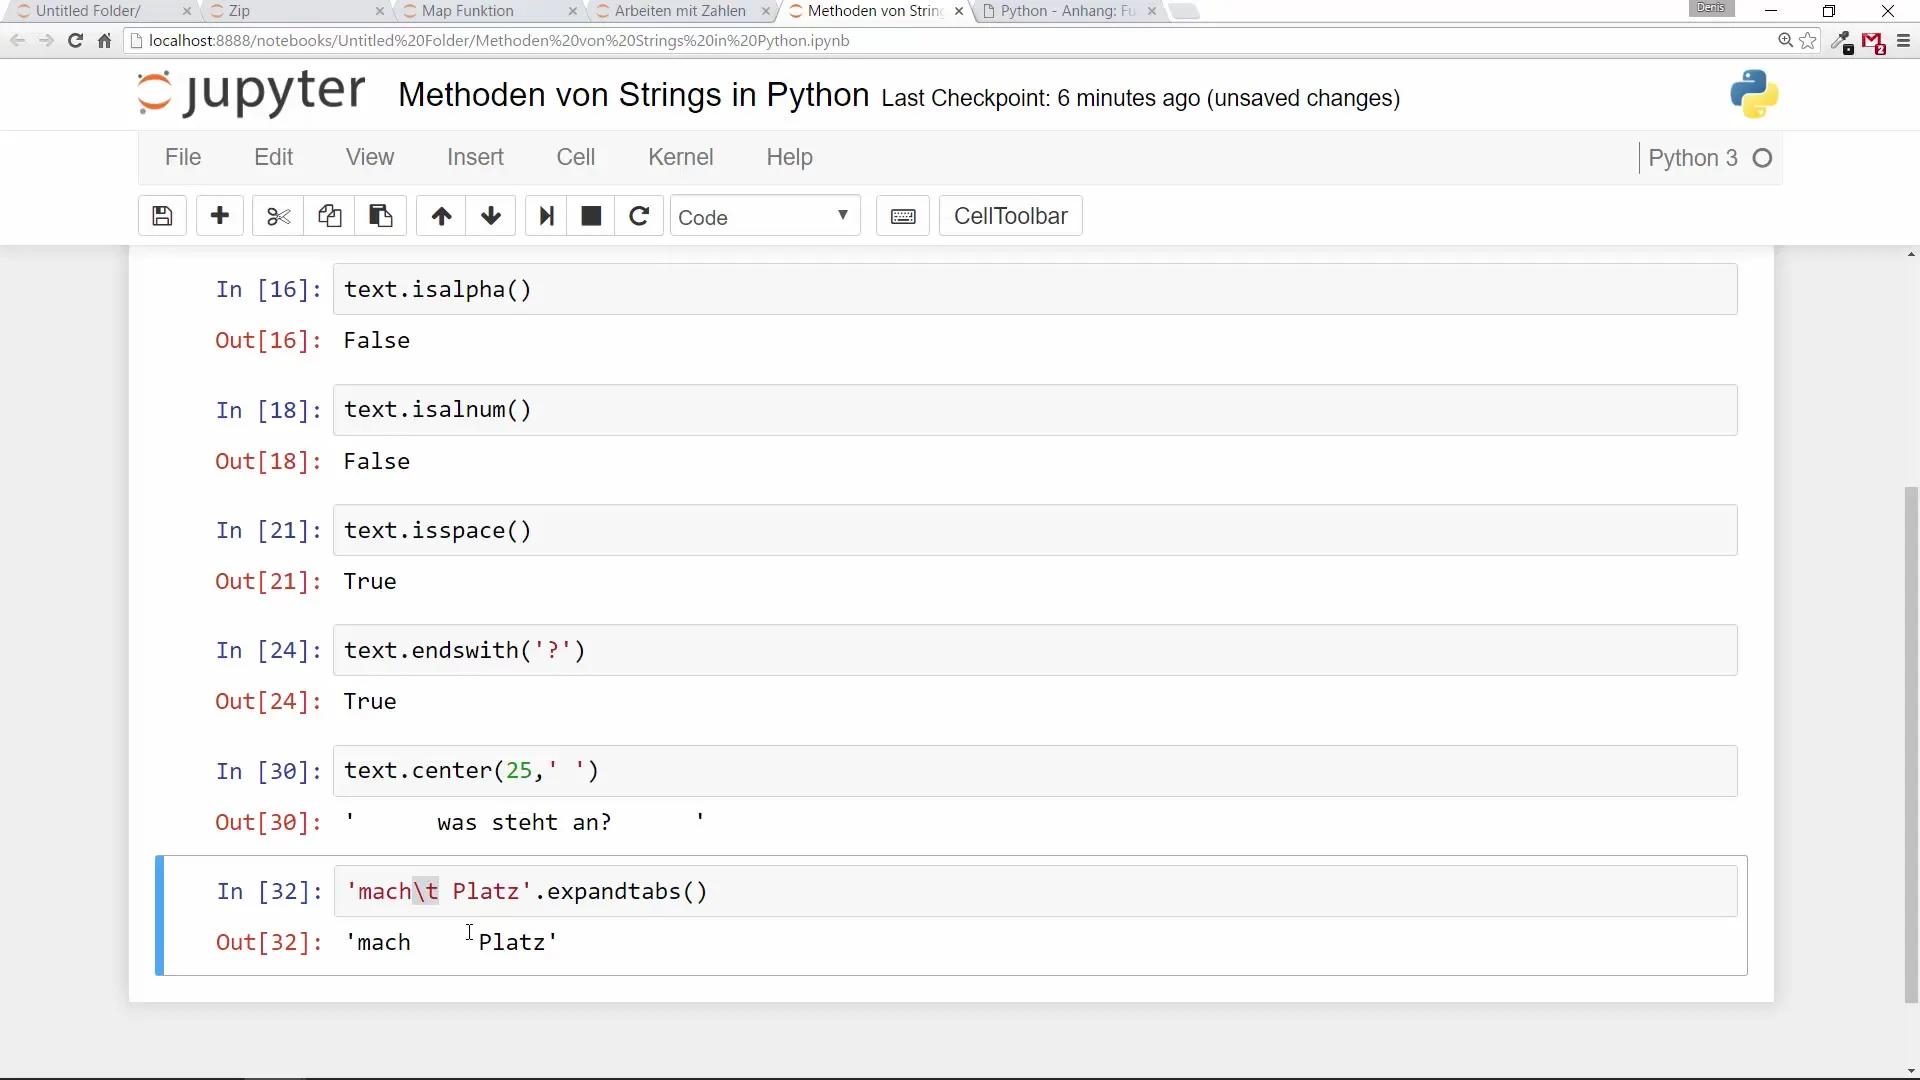The width and height of the screenshot is (1920, 1080).
Task: Open the zoom magnifier icon in address bar
Action: [x=1785, y=41]
